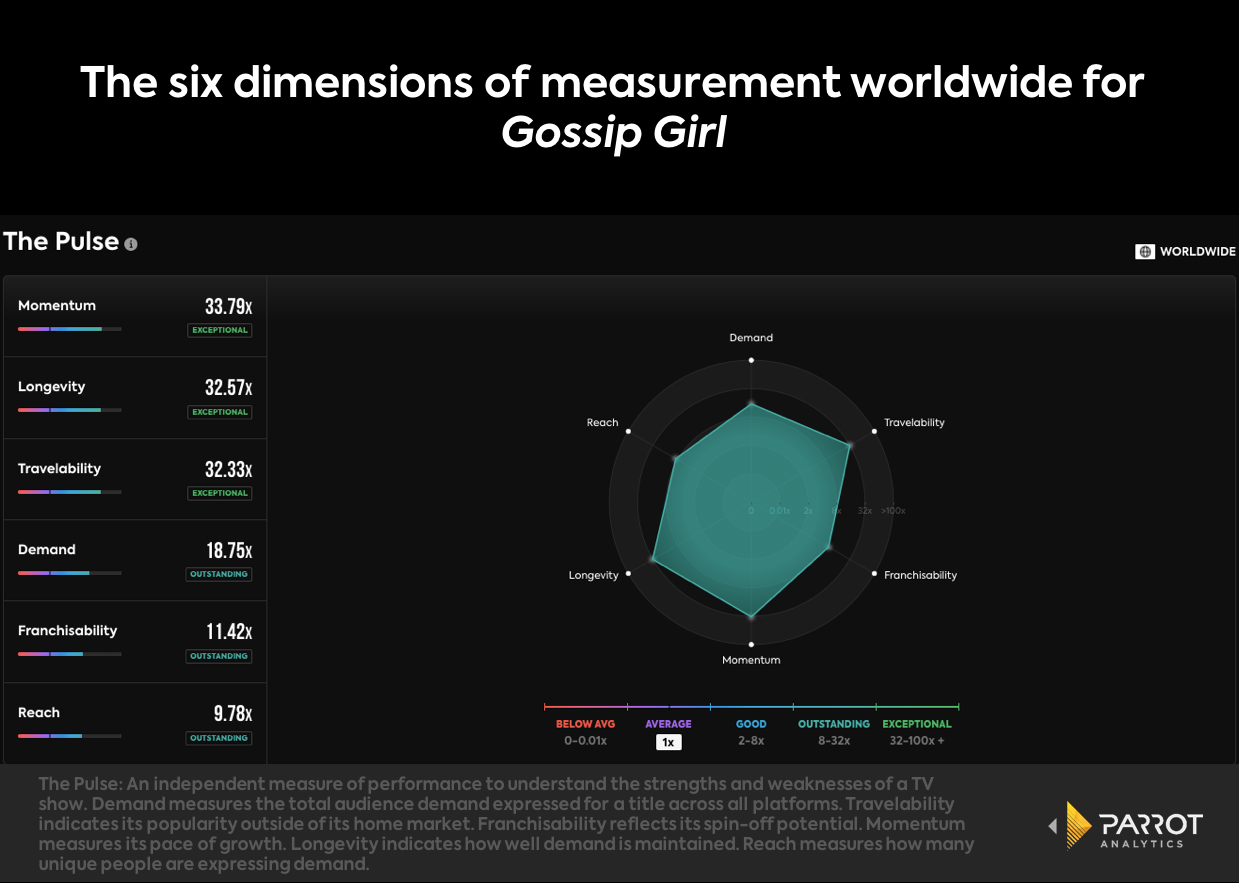This screenshot has width=1239, height=883.
Task: Click the Parrot Analytics logo
Action: coord(1134,826)
